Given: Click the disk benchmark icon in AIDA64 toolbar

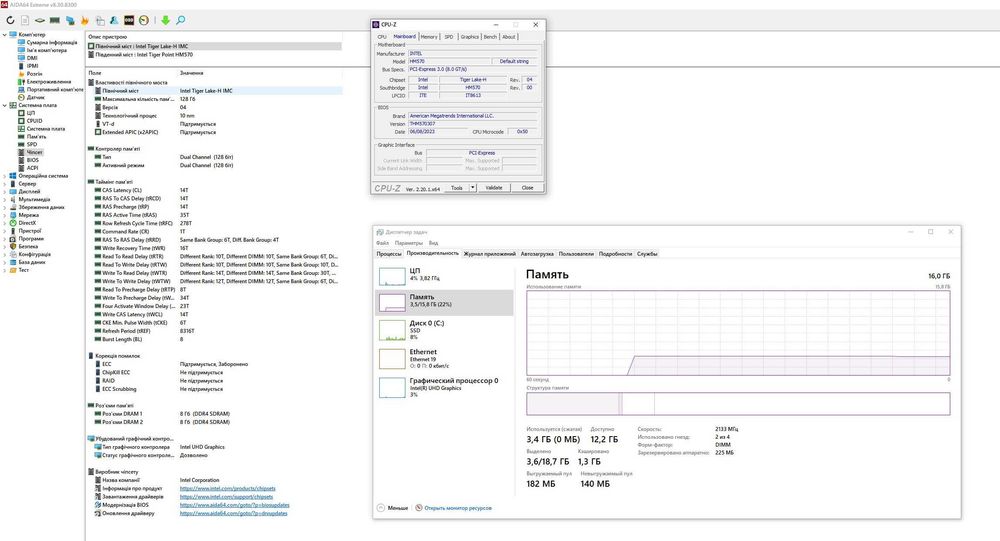Looking at the screenshot, I should click(x=40, y=20).
